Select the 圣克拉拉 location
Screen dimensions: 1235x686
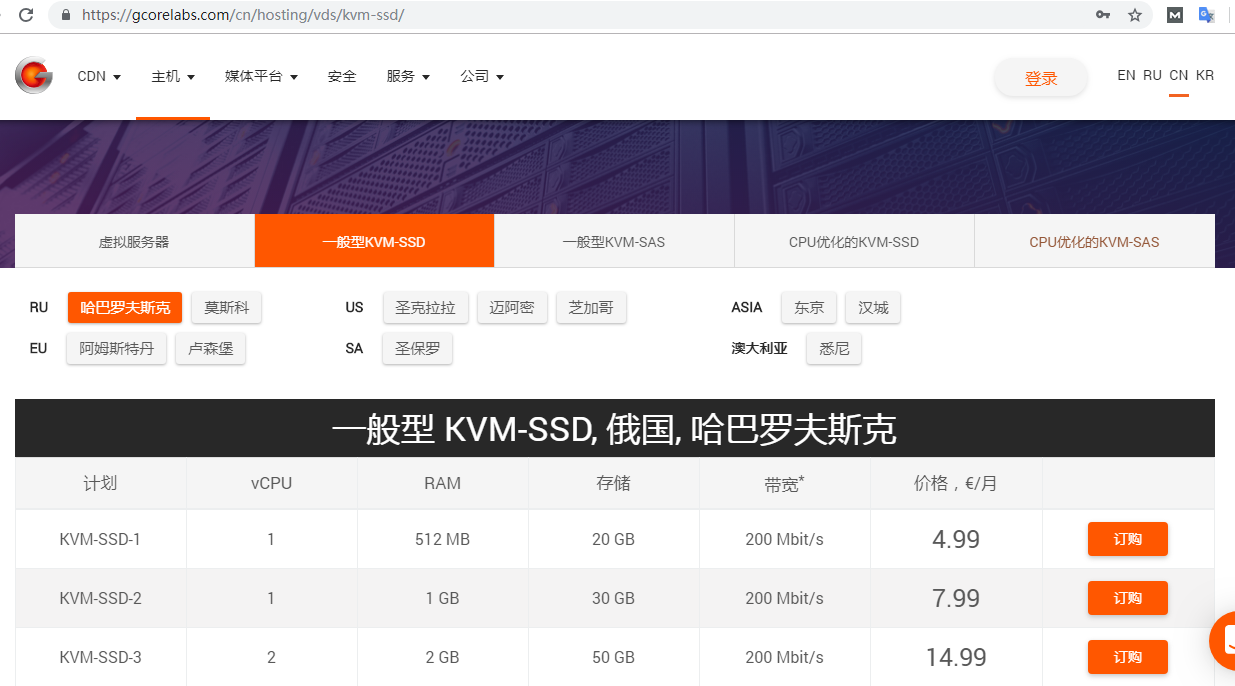point(425,307)
